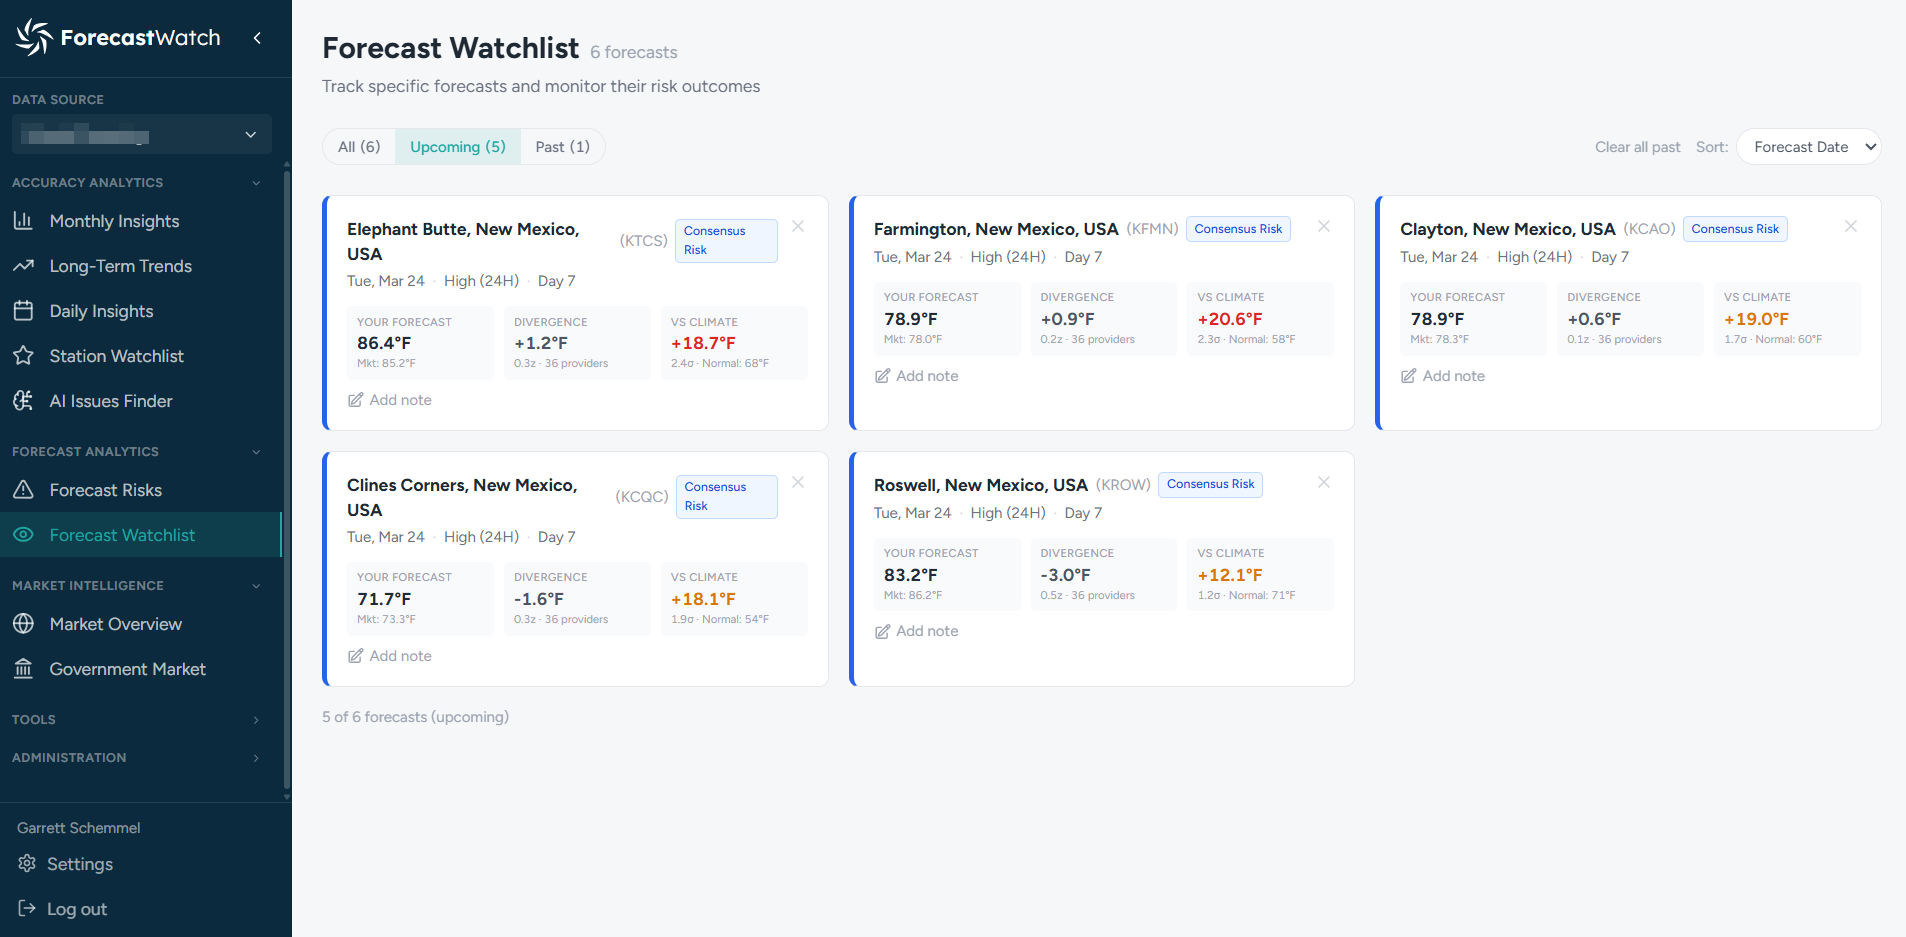
Task: Add note to Roswell forecast card
Action: click(x=917, y=632)
